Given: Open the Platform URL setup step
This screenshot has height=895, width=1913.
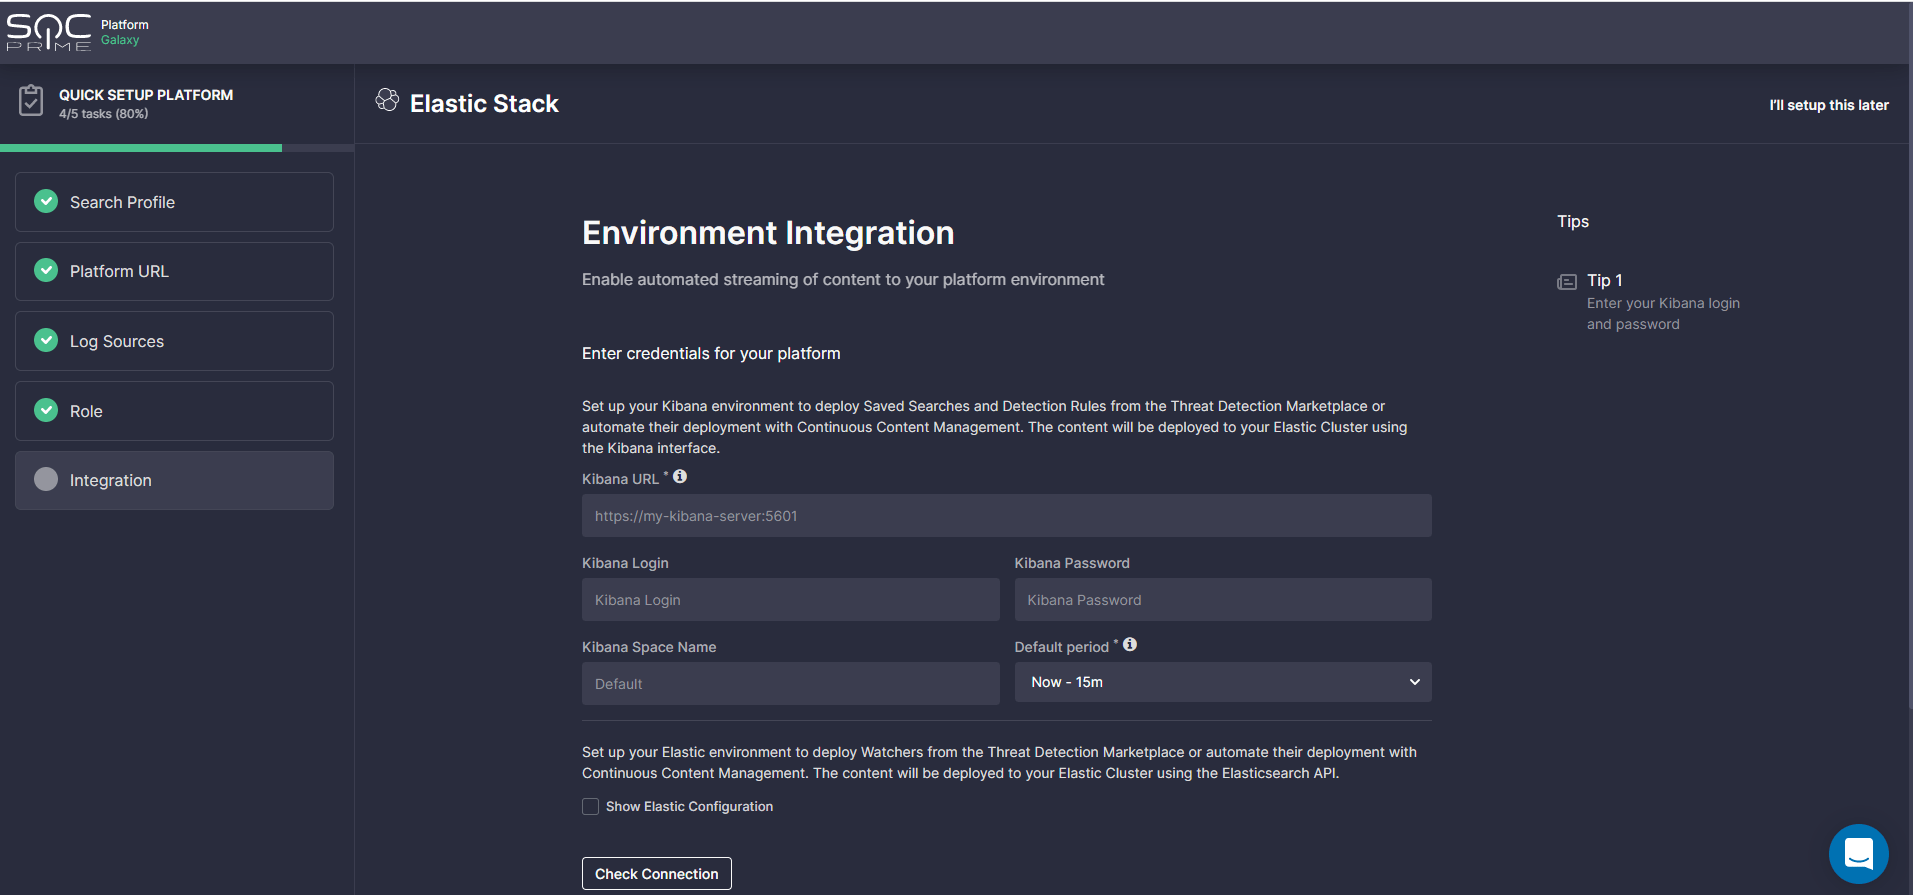Looking at the screenshot, I should pos(174,272).
